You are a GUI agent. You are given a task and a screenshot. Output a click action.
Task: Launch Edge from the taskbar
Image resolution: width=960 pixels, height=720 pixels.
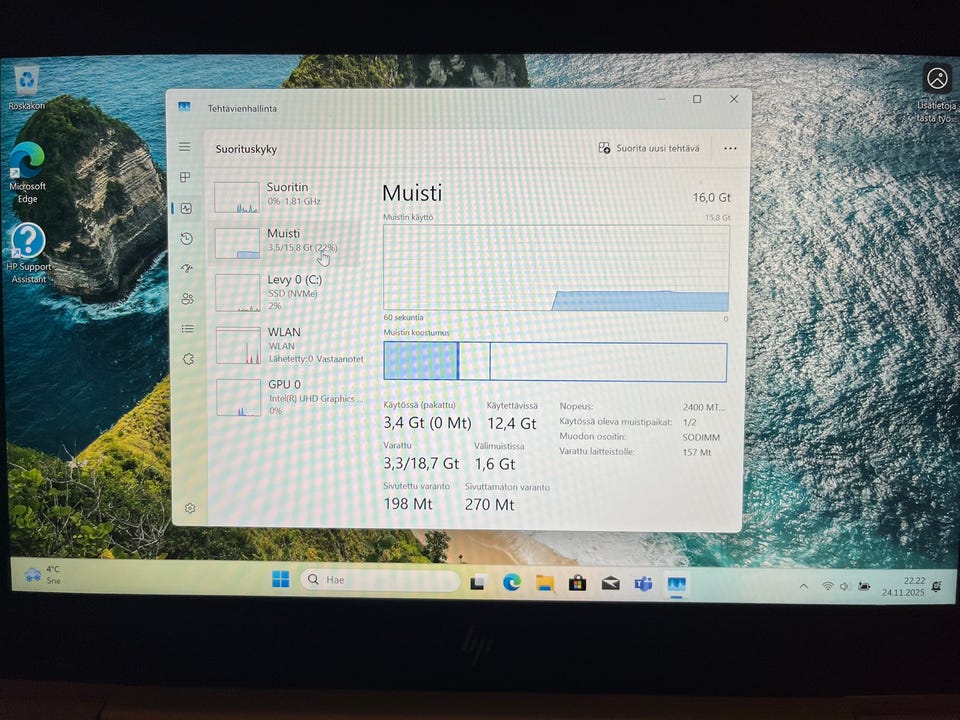tap(512, 582)
